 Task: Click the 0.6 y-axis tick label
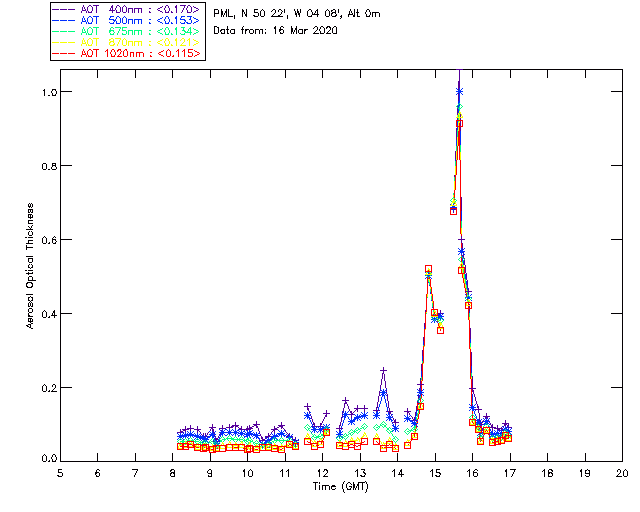[x=49, y=240]
